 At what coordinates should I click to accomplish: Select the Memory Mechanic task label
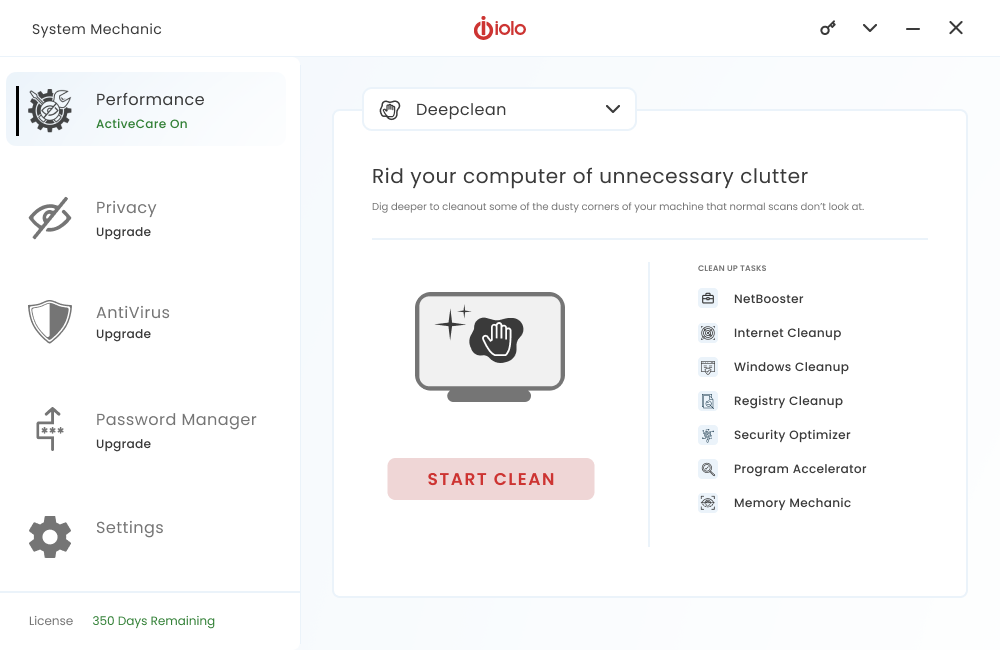coord(792,503)
